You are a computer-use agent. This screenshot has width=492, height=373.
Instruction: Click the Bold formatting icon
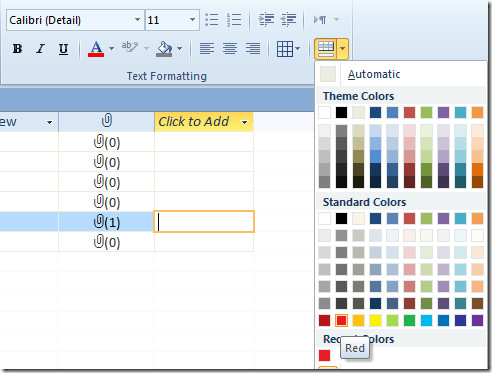click(x=17, y=49)
